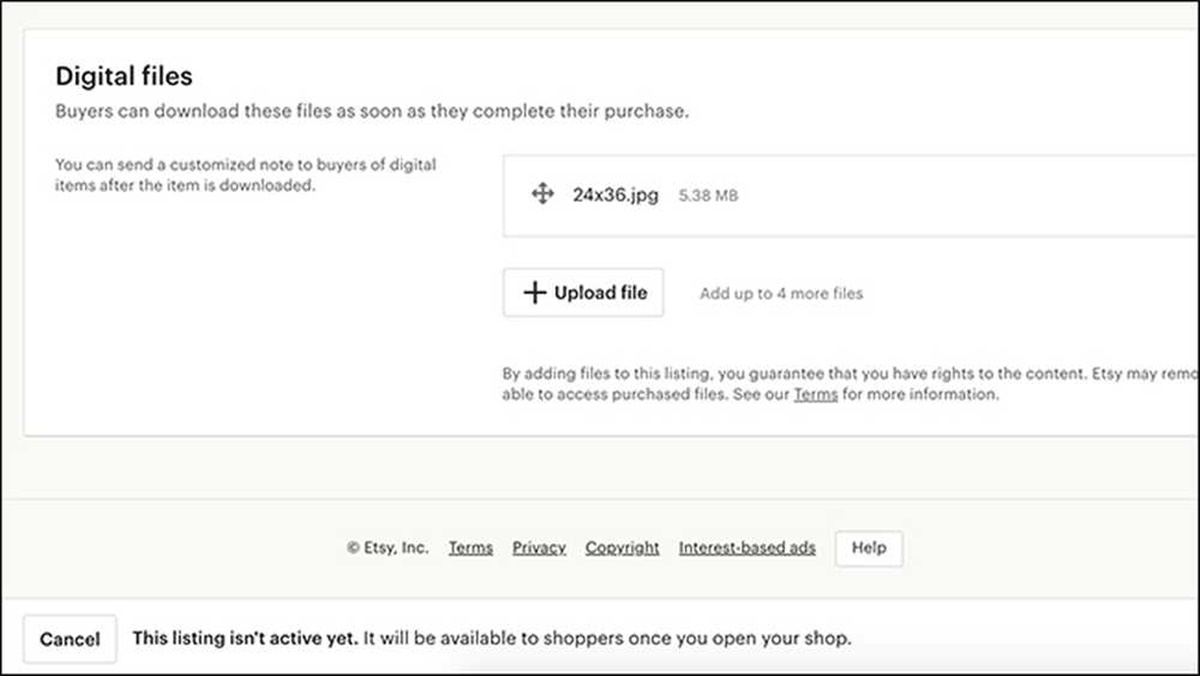
Task: Click the Digital files section heading
Action: tap(123, 76)
